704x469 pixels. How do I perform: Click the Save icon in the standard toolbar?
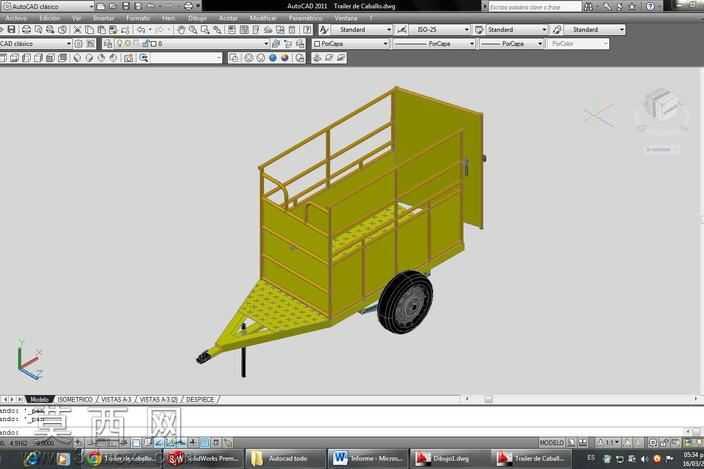coord(12,30)
